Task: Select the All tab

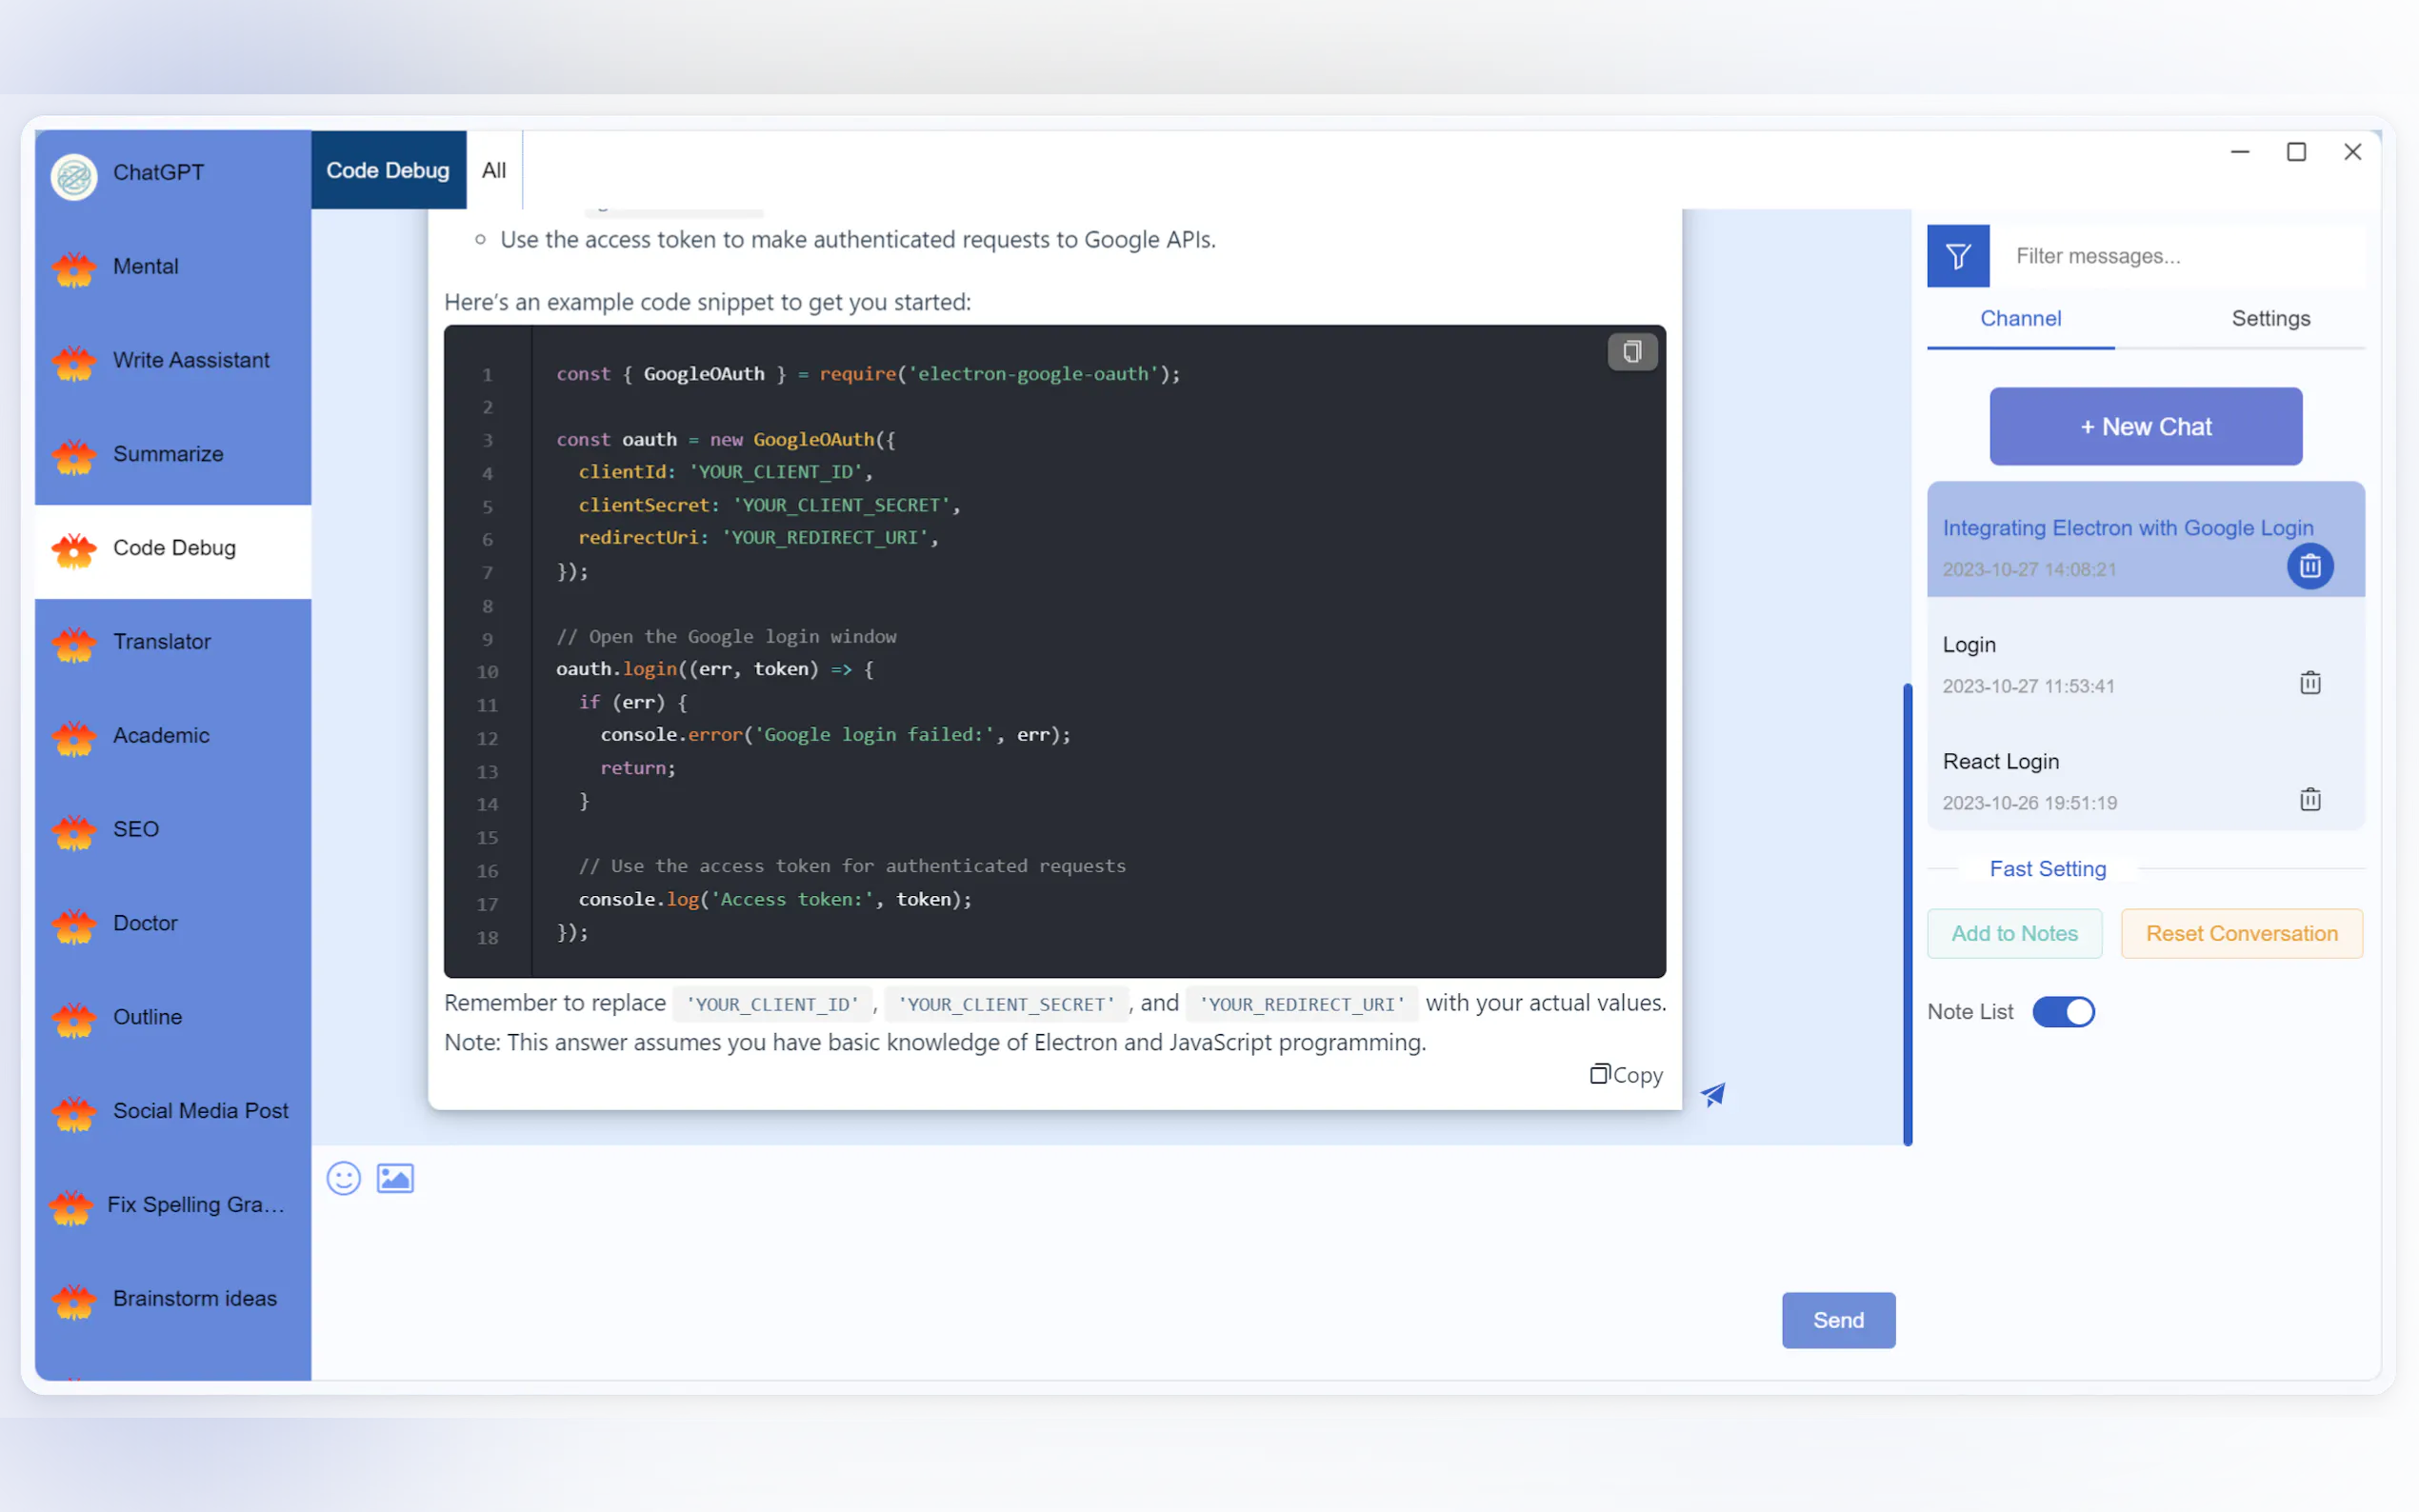Action: pyautogui.click(x=494, y=170)
